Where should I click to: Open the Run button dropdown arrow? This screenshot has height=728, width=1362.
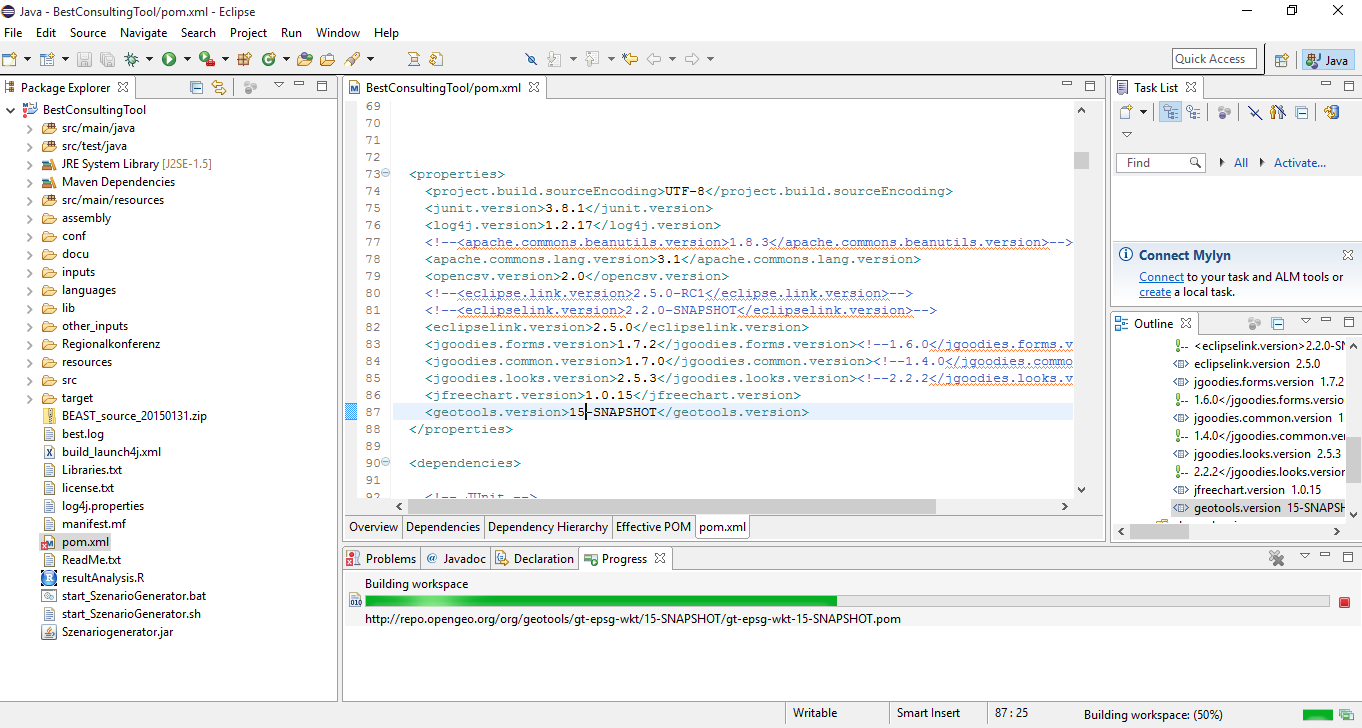click(x=187, y=59)
